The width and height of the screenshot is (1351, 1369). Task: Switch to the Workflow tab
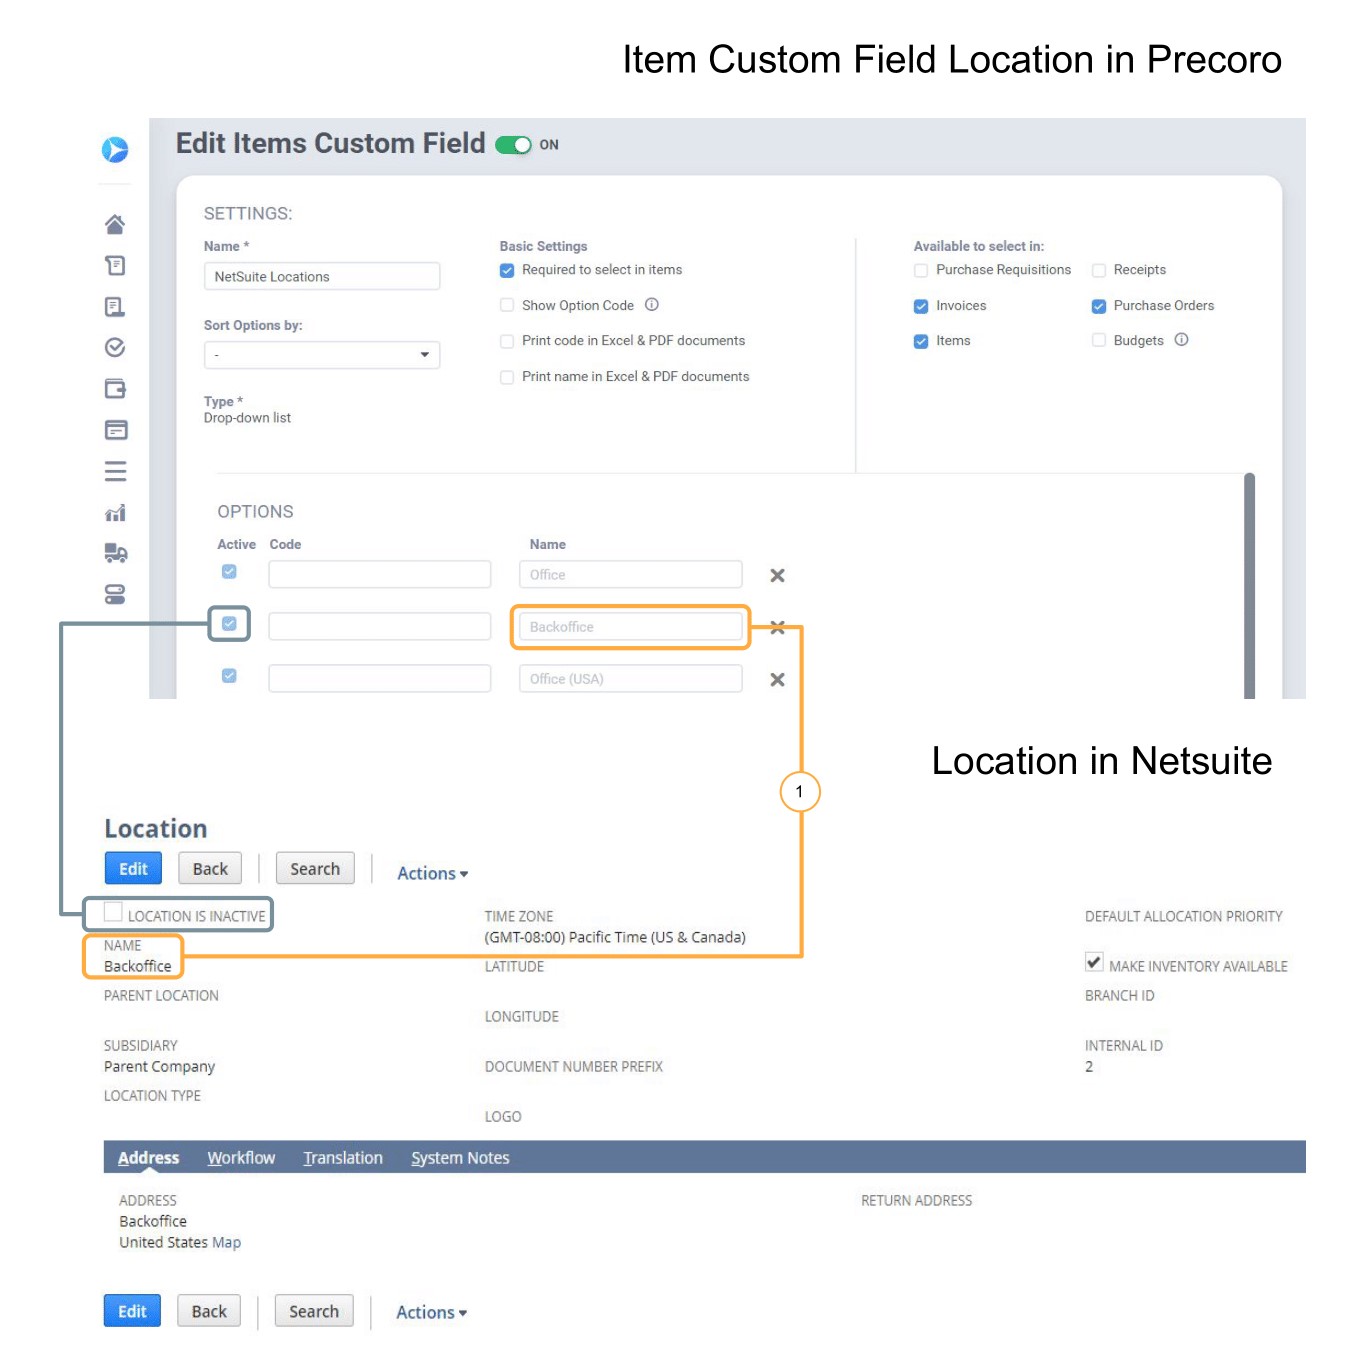point(240,1157)
